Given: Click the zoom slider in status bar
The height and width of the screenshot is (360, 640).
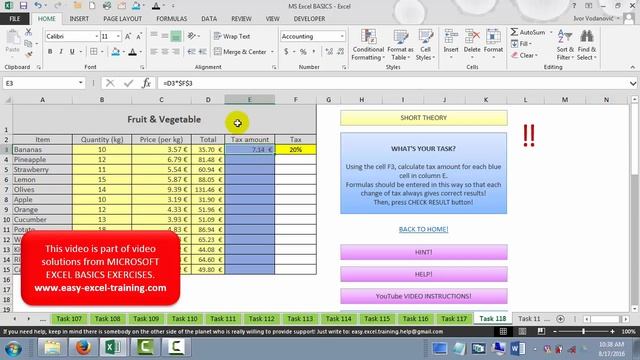Looking at the screenshot, I should [x=583, y=331].
